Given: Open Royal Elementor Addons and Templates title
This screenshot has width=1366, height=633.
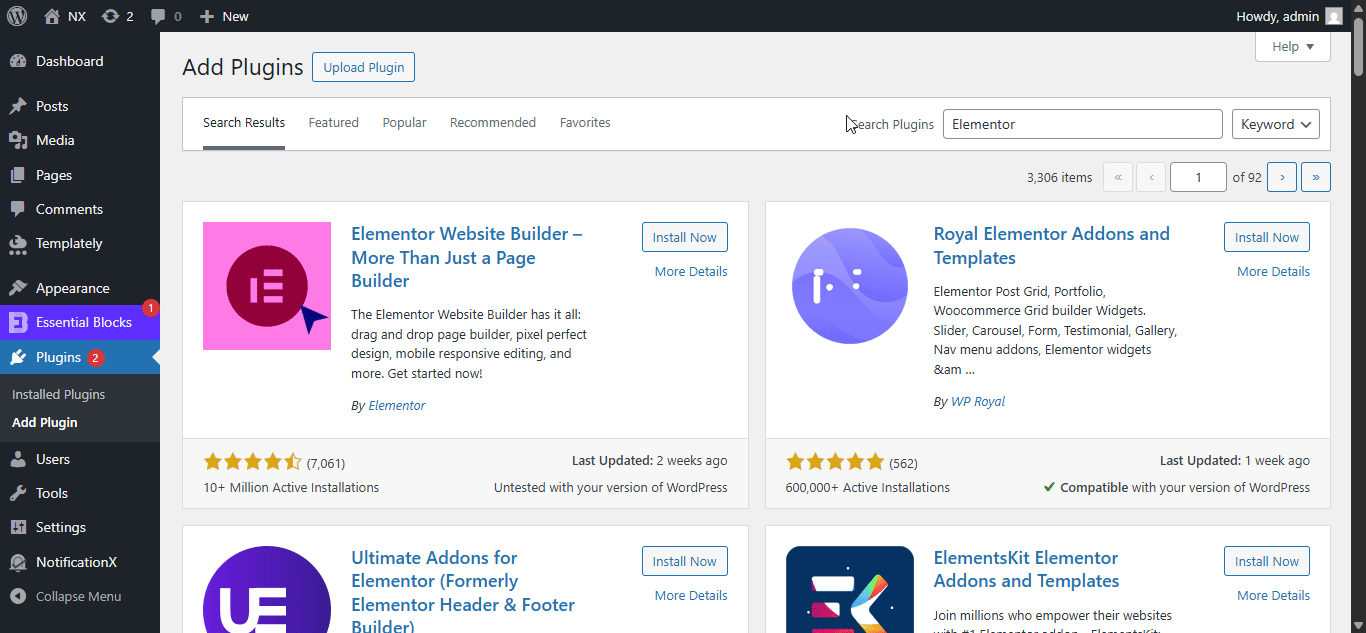Looking at the screenshot, I should 1051,246.
